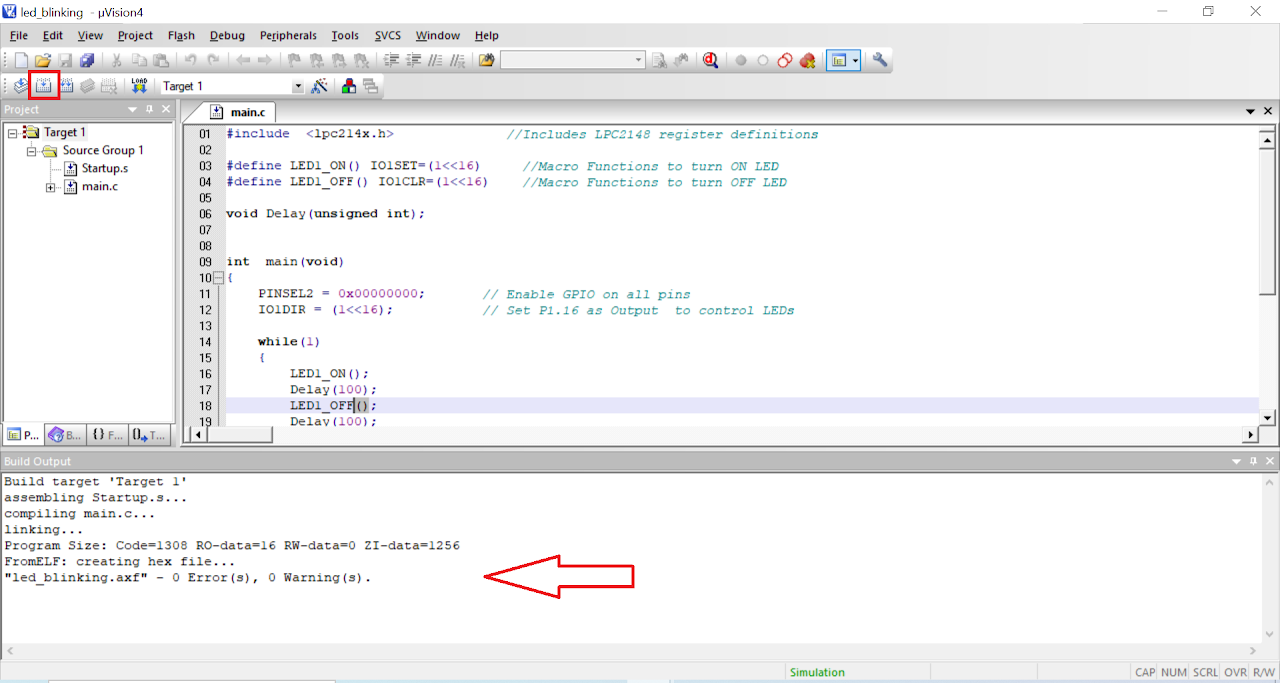Click the Simulation status bar label
Image resolution: width=1280 pixels, height=683 pixels.
818,672
